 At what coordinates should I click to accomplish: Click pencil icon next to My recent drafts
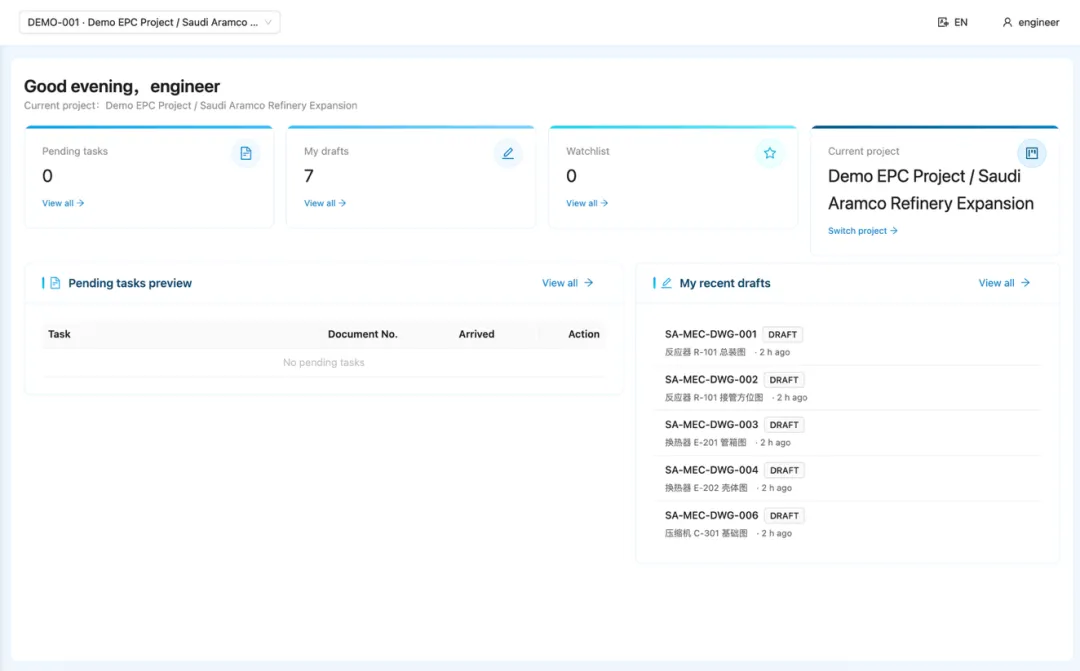click(x=666, y=283)
